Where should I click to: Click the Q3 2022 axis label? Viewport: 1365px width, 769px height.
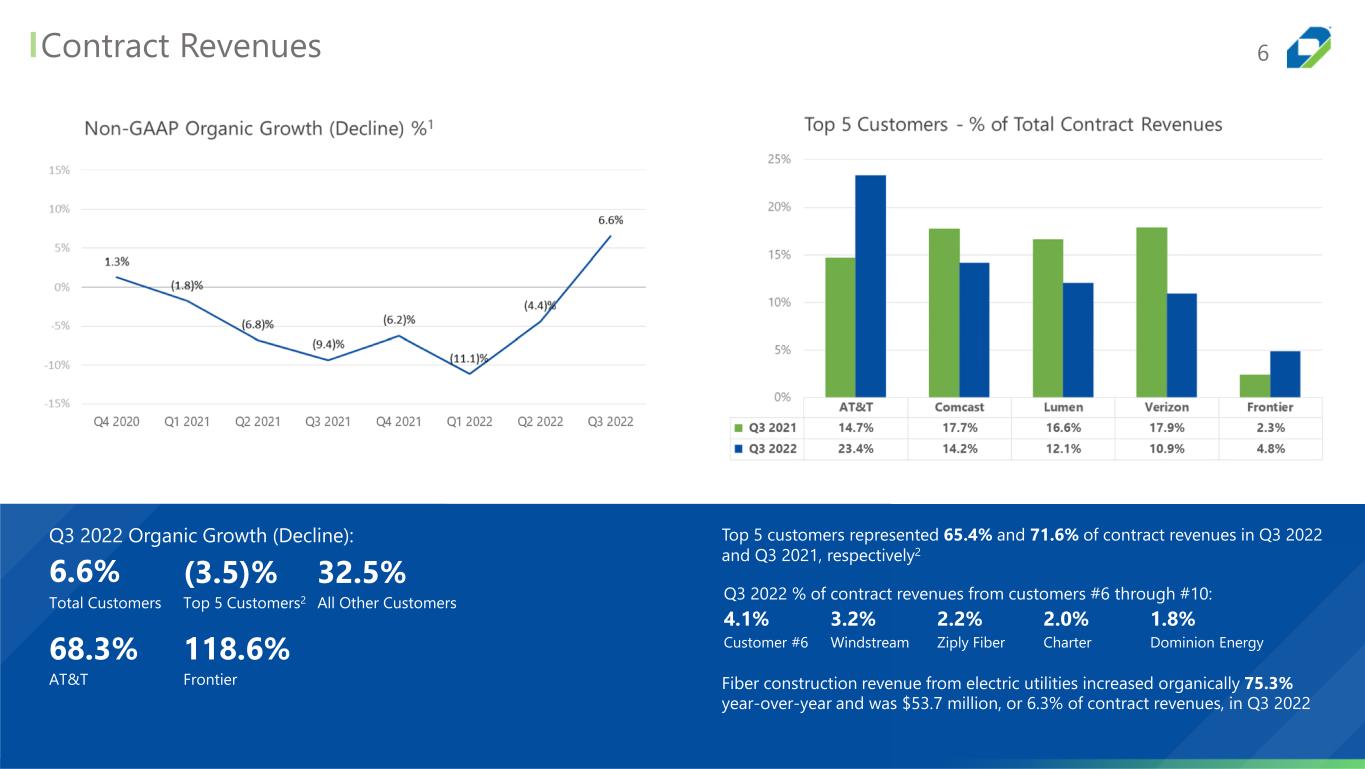coord(610,422)
